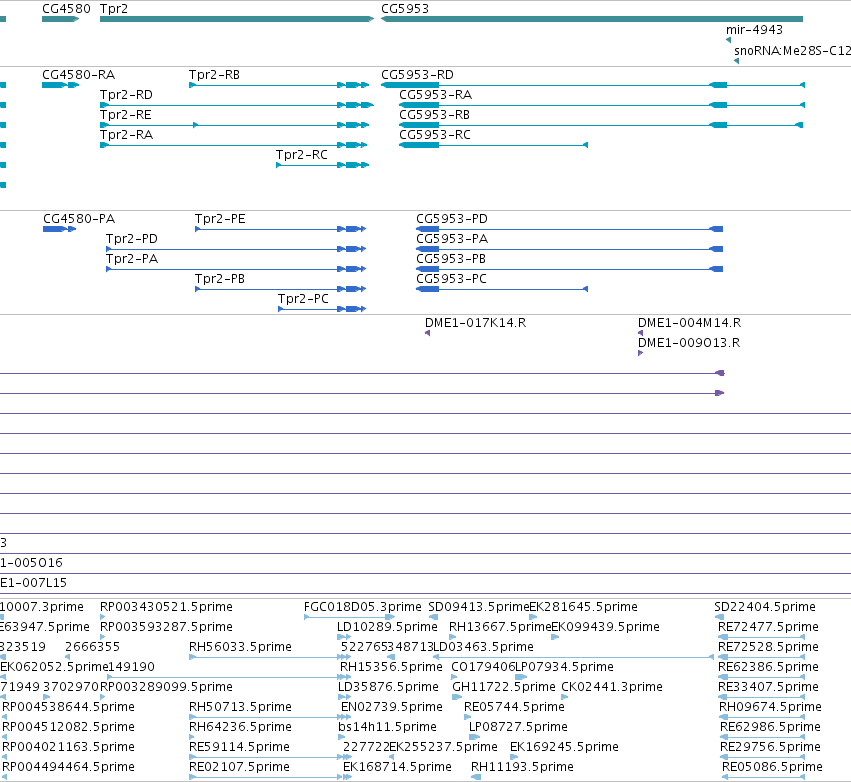
Task: Select EST RH09674.5prime
Action: 770,708
